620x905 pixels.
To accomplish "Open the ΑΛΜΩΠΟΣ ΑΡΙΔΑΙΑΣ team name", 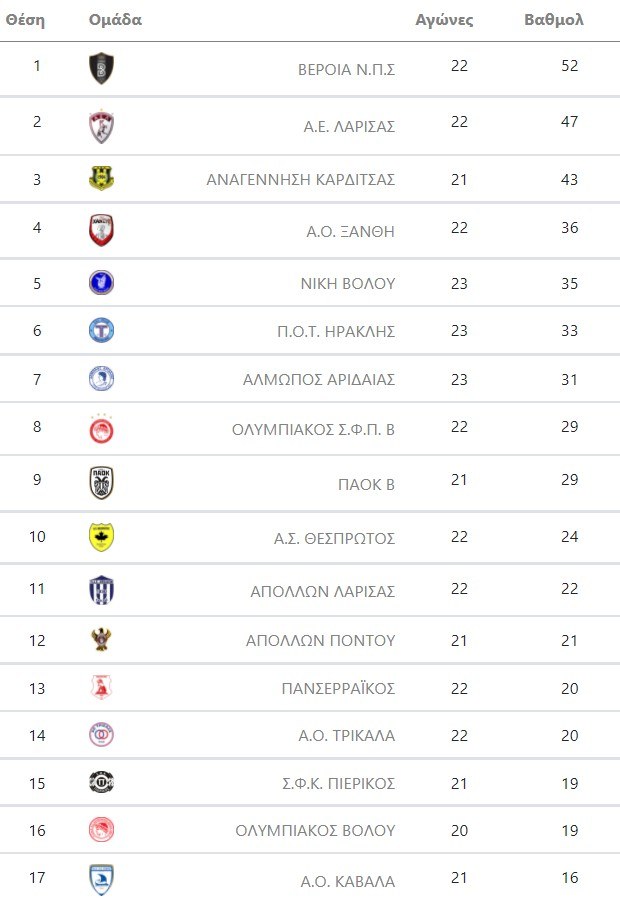I will click(319, 380).
